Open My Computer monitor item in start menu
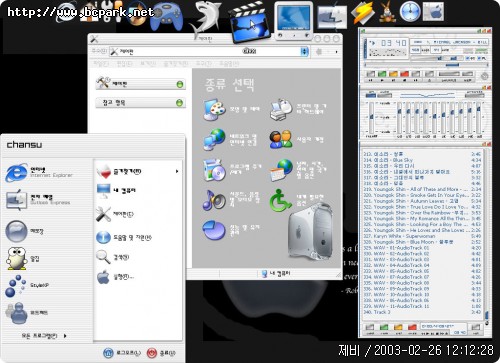The image size is (500, 363). (116, 191)
